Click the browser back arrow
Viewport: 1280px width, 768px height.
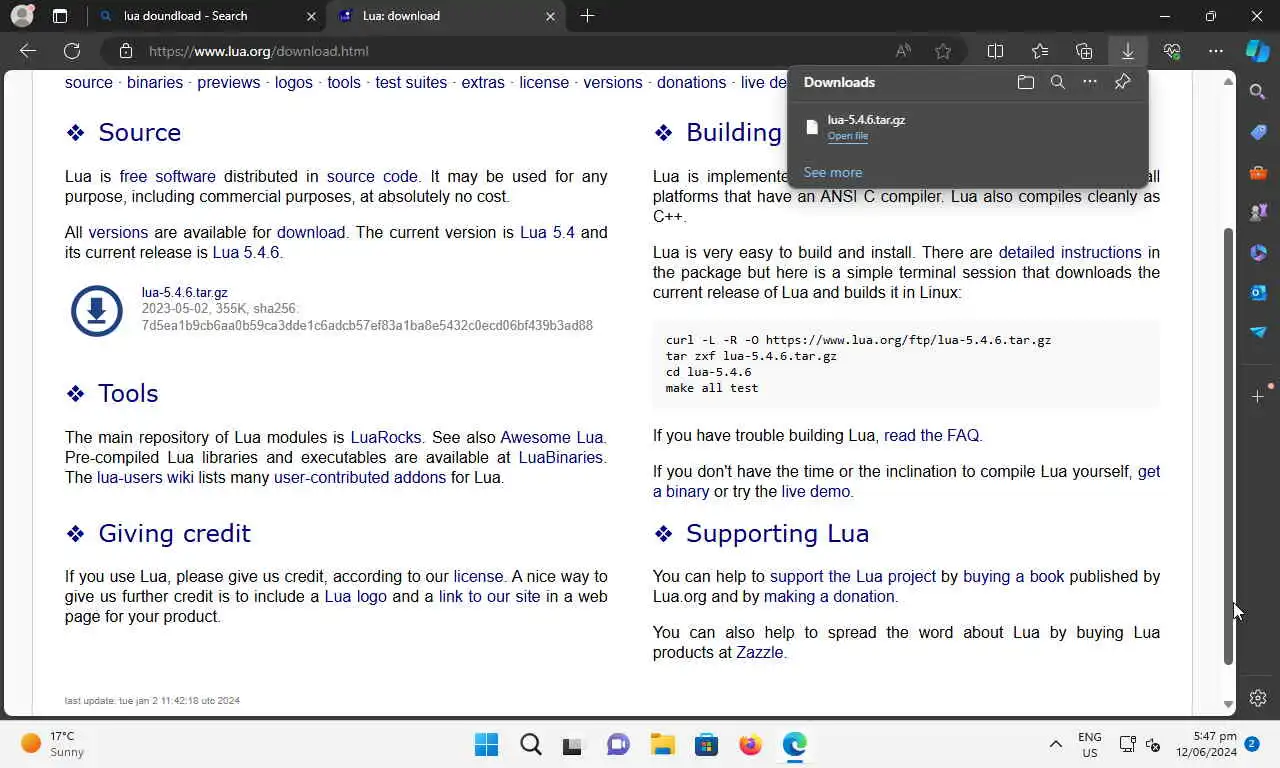pyautogui.click(x=28, y=51)
